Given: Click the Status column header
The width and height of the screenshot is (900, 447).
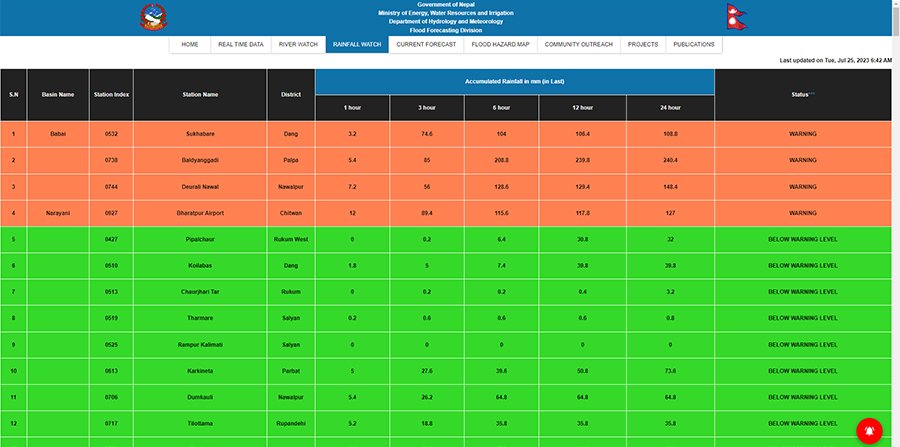Looking at the screenshot, I should 803,95.
